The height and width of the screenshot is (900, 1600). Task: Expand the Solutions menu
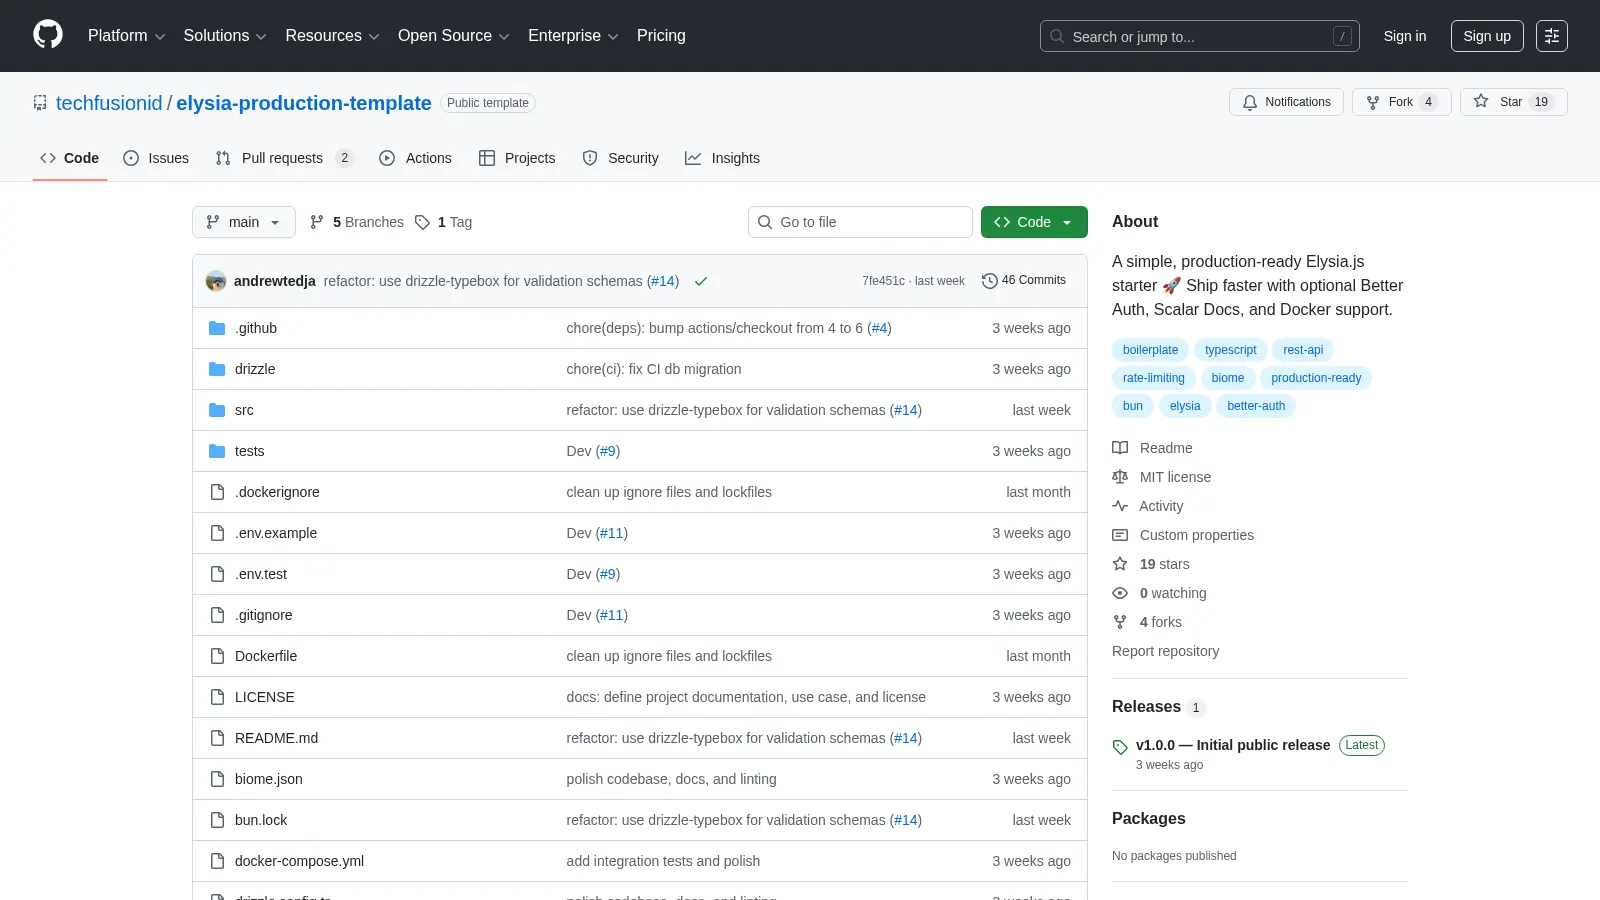click(x=225, y=36)
